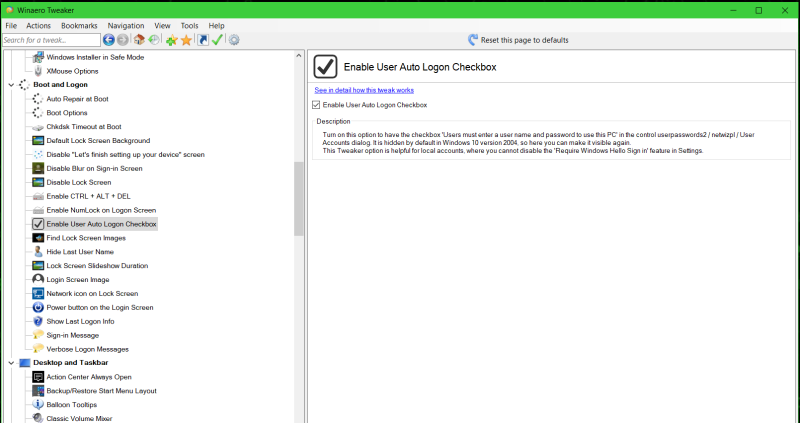The image size is (800, 423).
Task: Uncheck Enable User Auto Logon Checkbox option
Action: point(316,105)
